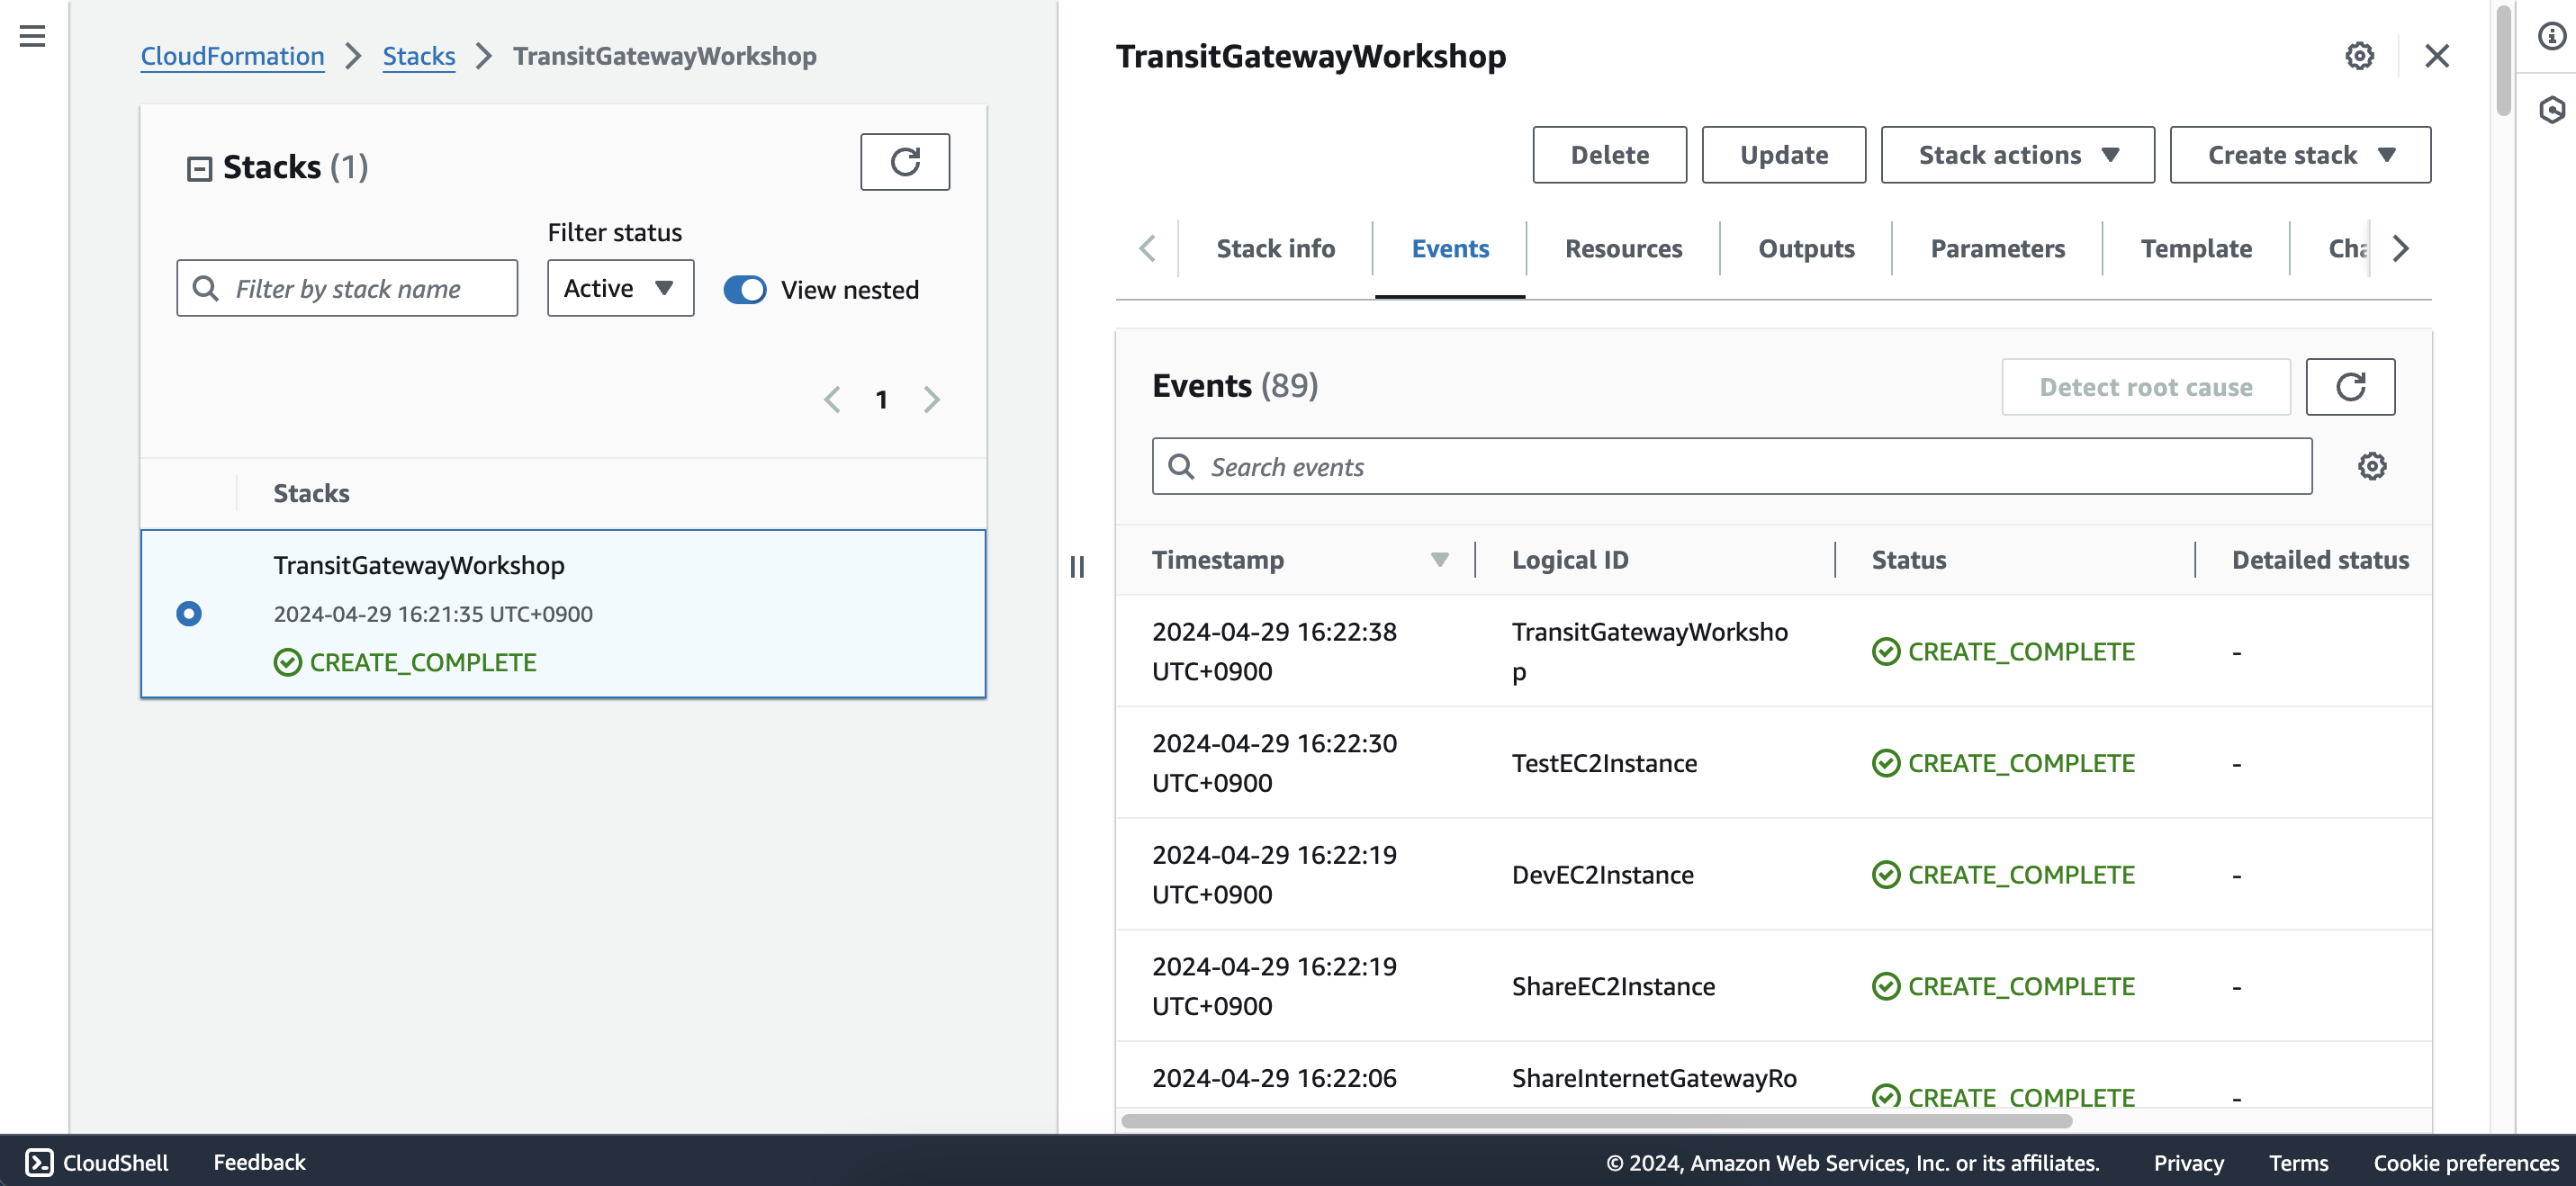Viewport: 2576px width, 1186px height.
Task: Switch to the Resources tab
Action: (x=1623, y=249)
